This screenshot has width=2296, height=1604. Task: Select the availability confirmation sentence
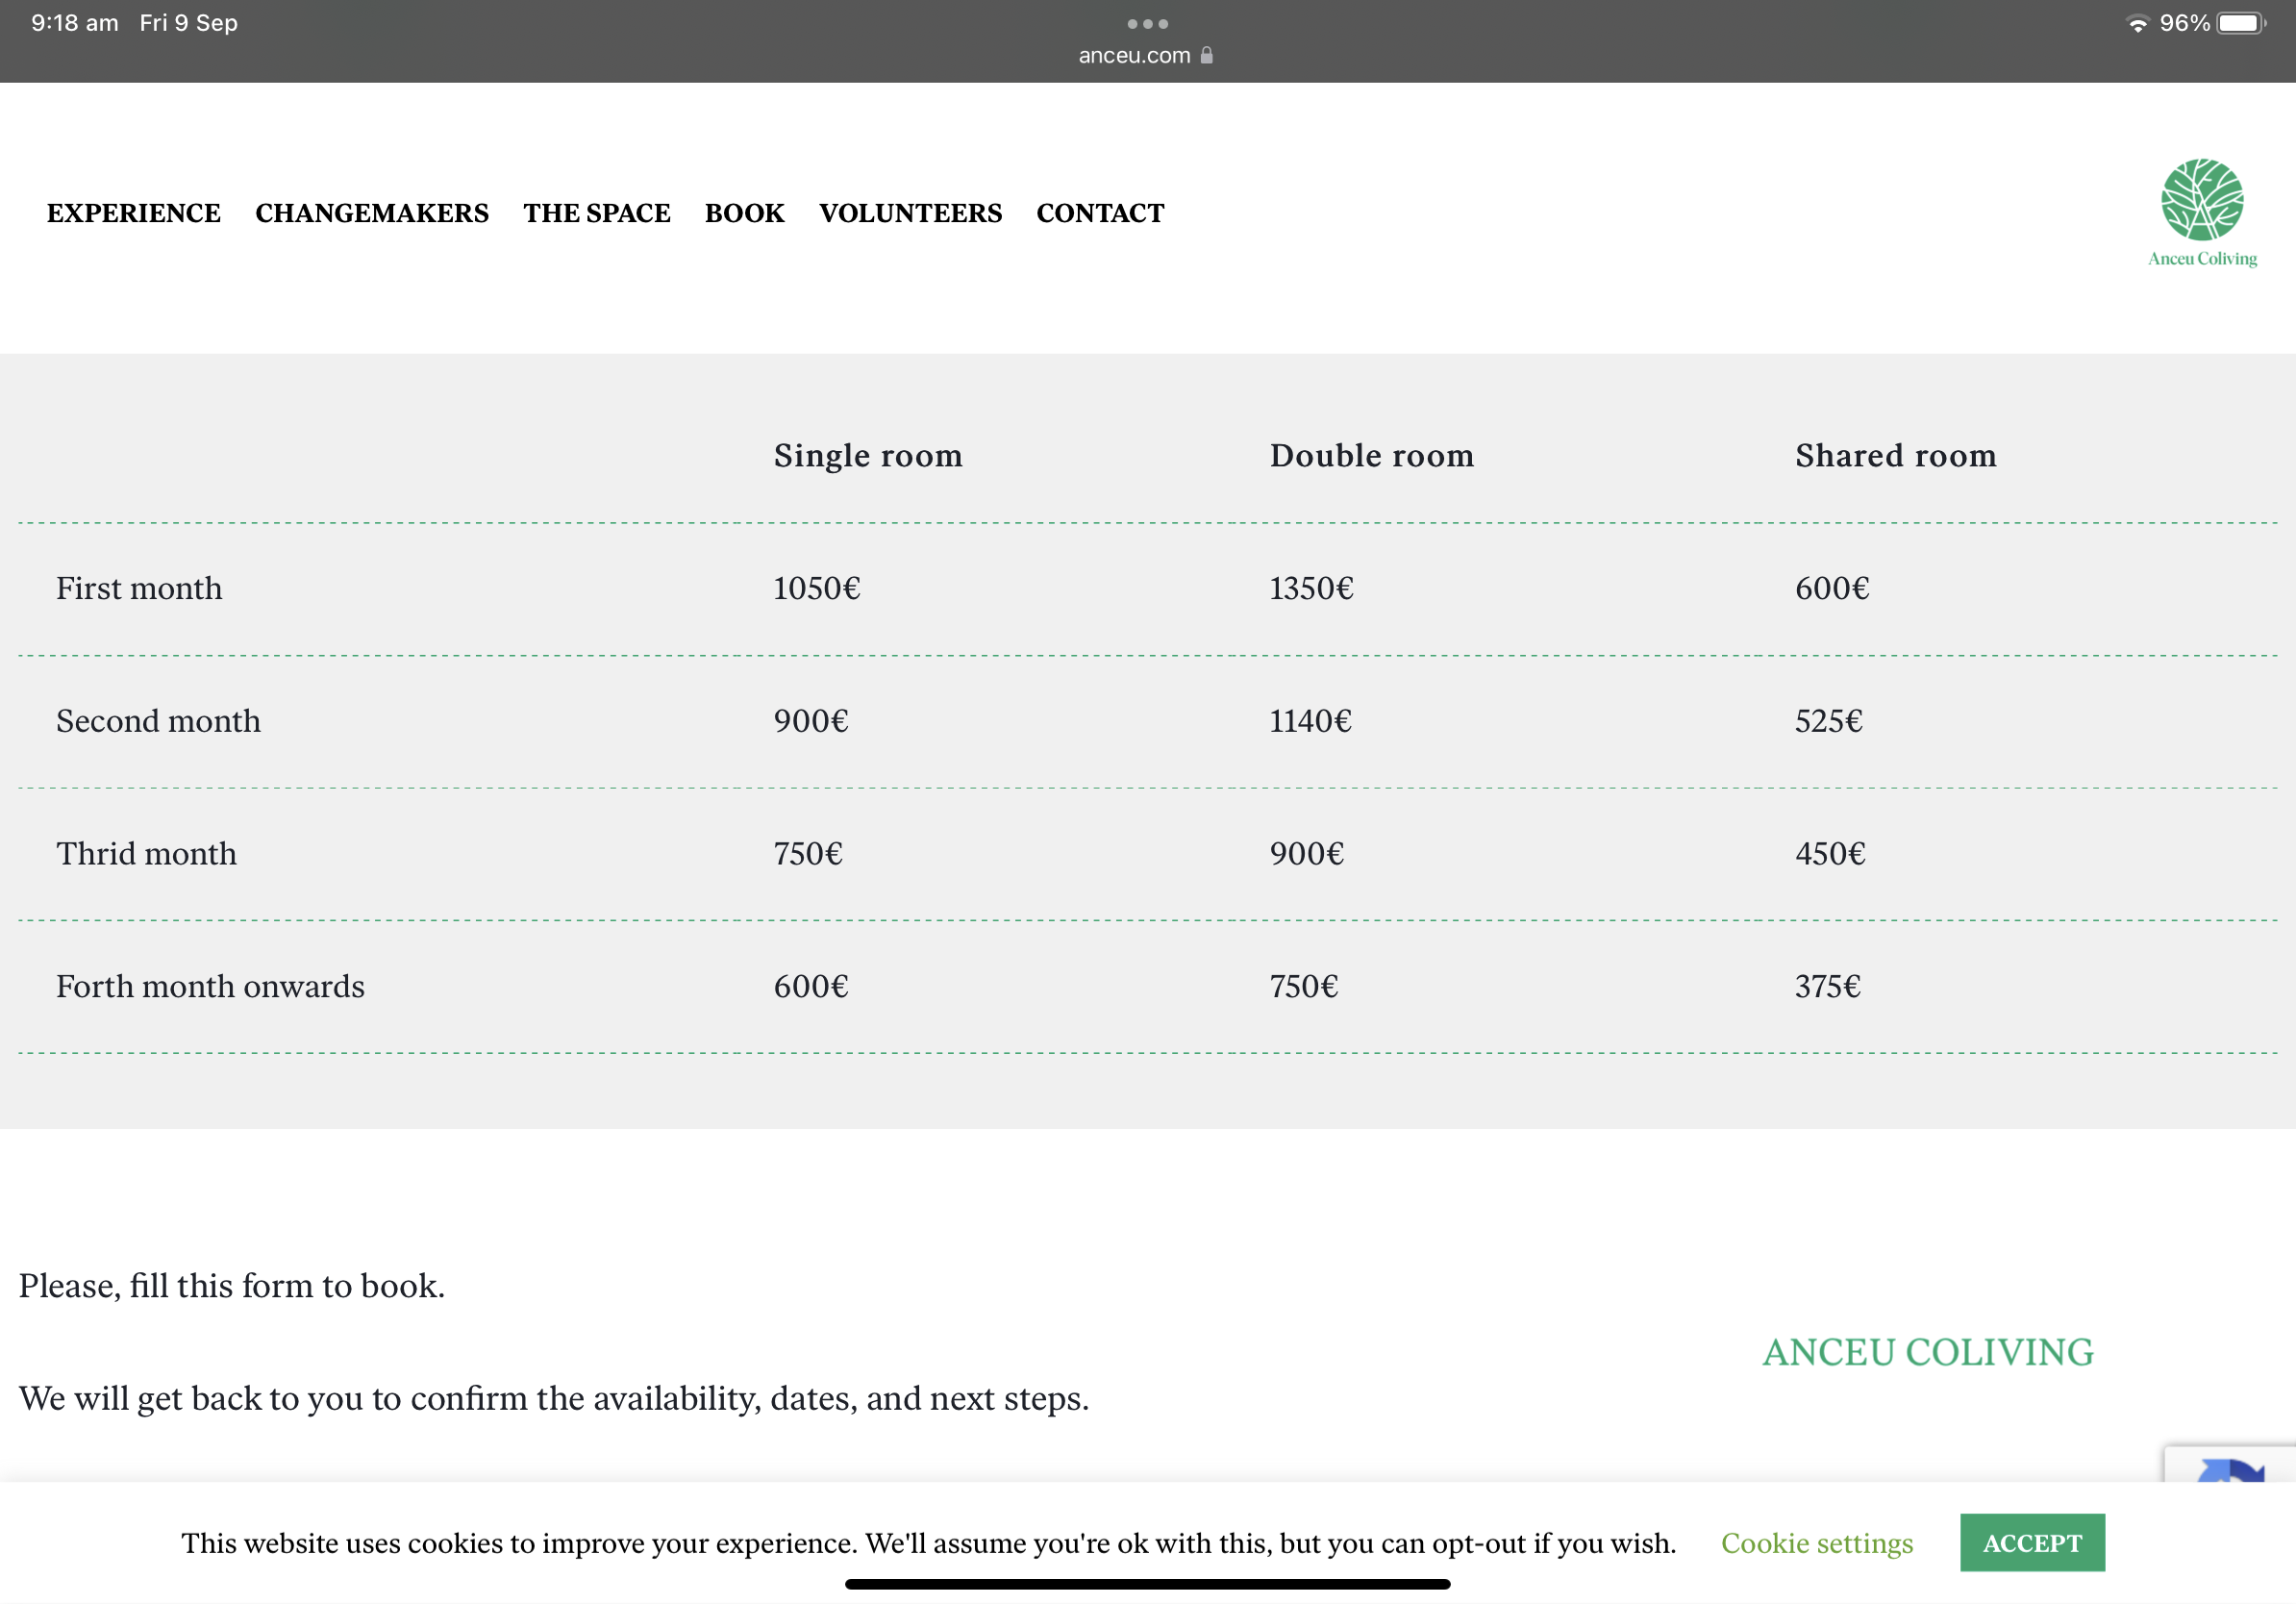554,1398
